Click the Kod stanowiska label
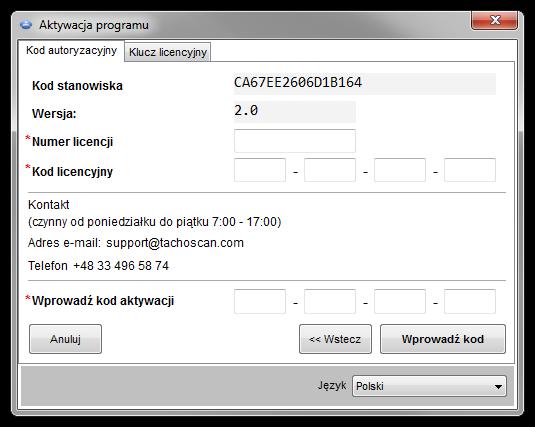535x427 pixels. click(77, 86)
